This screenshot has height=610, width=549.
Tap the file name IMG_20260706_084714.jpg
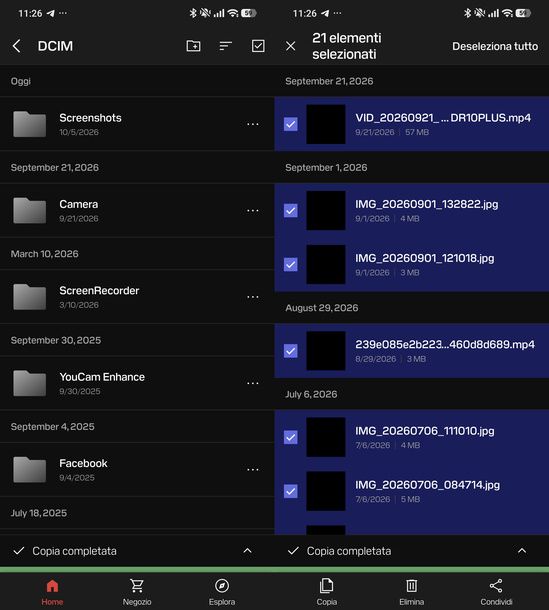427,485
